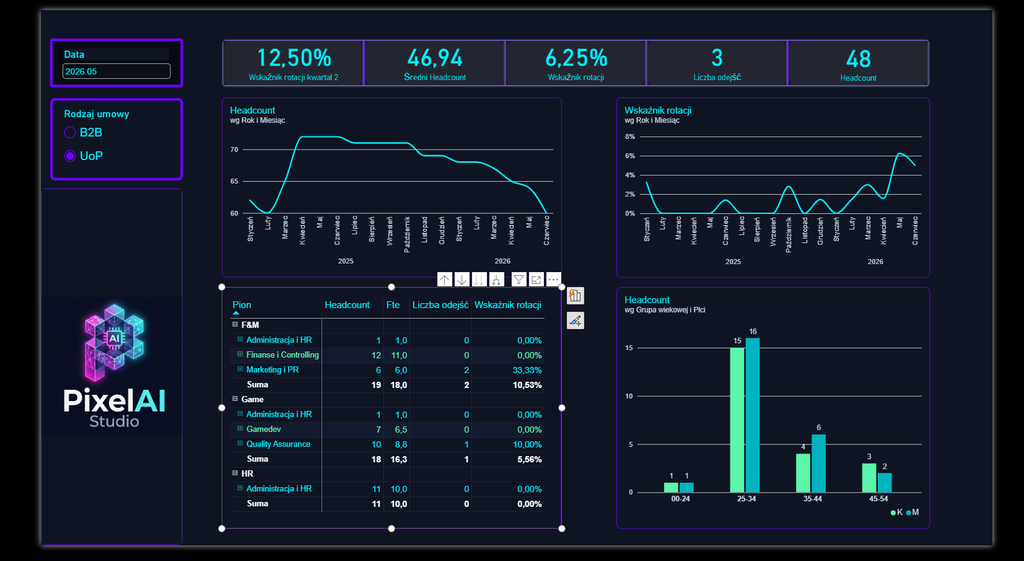Click the 00-24 age group axis label
1024x561 pixels.
click(680, 499)
